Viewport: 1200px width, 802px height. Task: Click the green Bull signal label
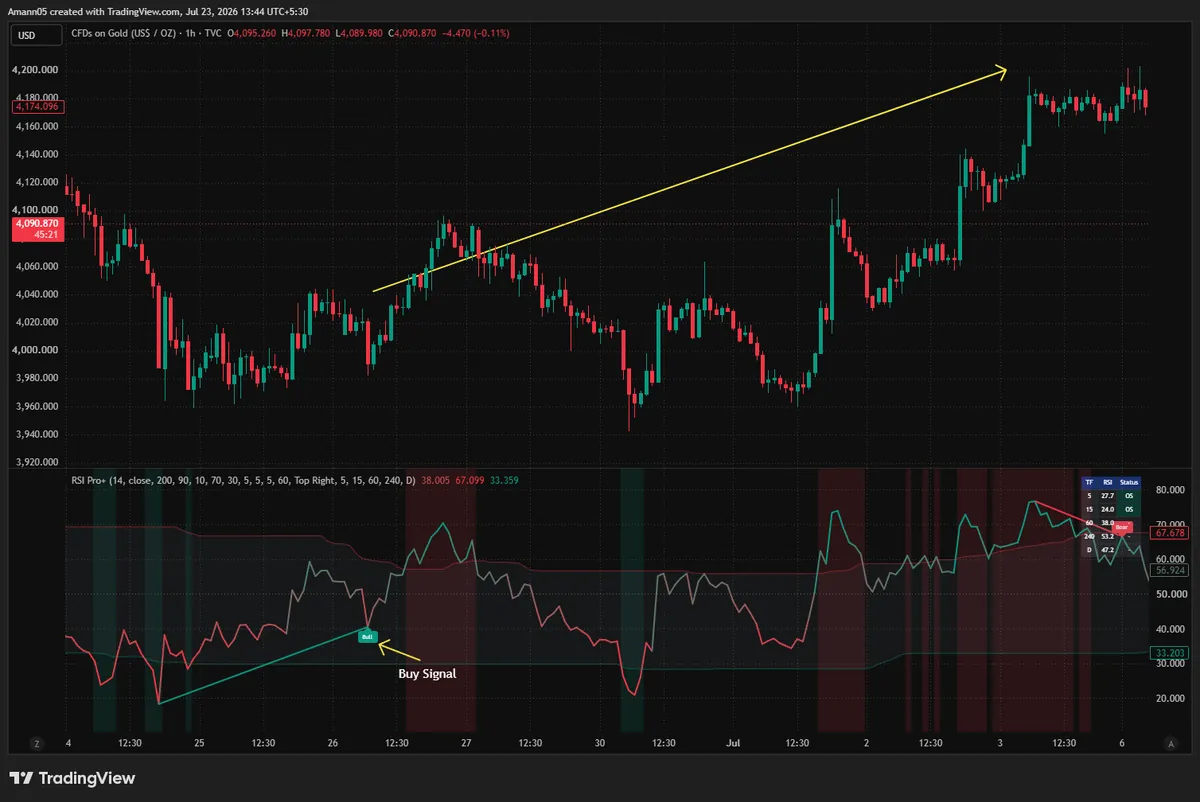coord(367,636)
